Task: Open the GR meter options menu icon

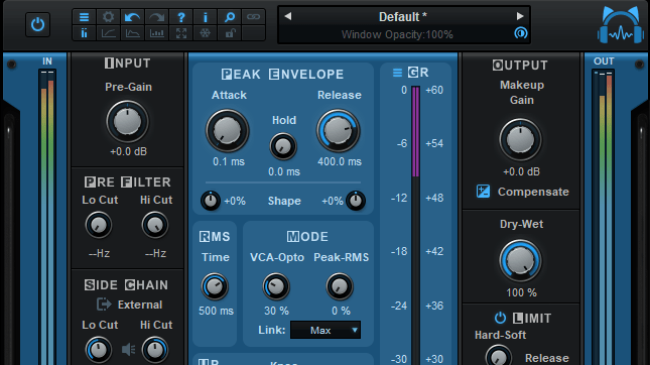Action: (397, 73)
